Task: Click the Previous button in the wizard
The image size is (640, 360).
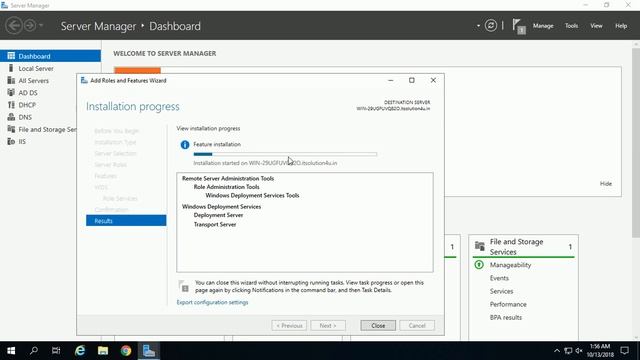Action: pos(289,325)
